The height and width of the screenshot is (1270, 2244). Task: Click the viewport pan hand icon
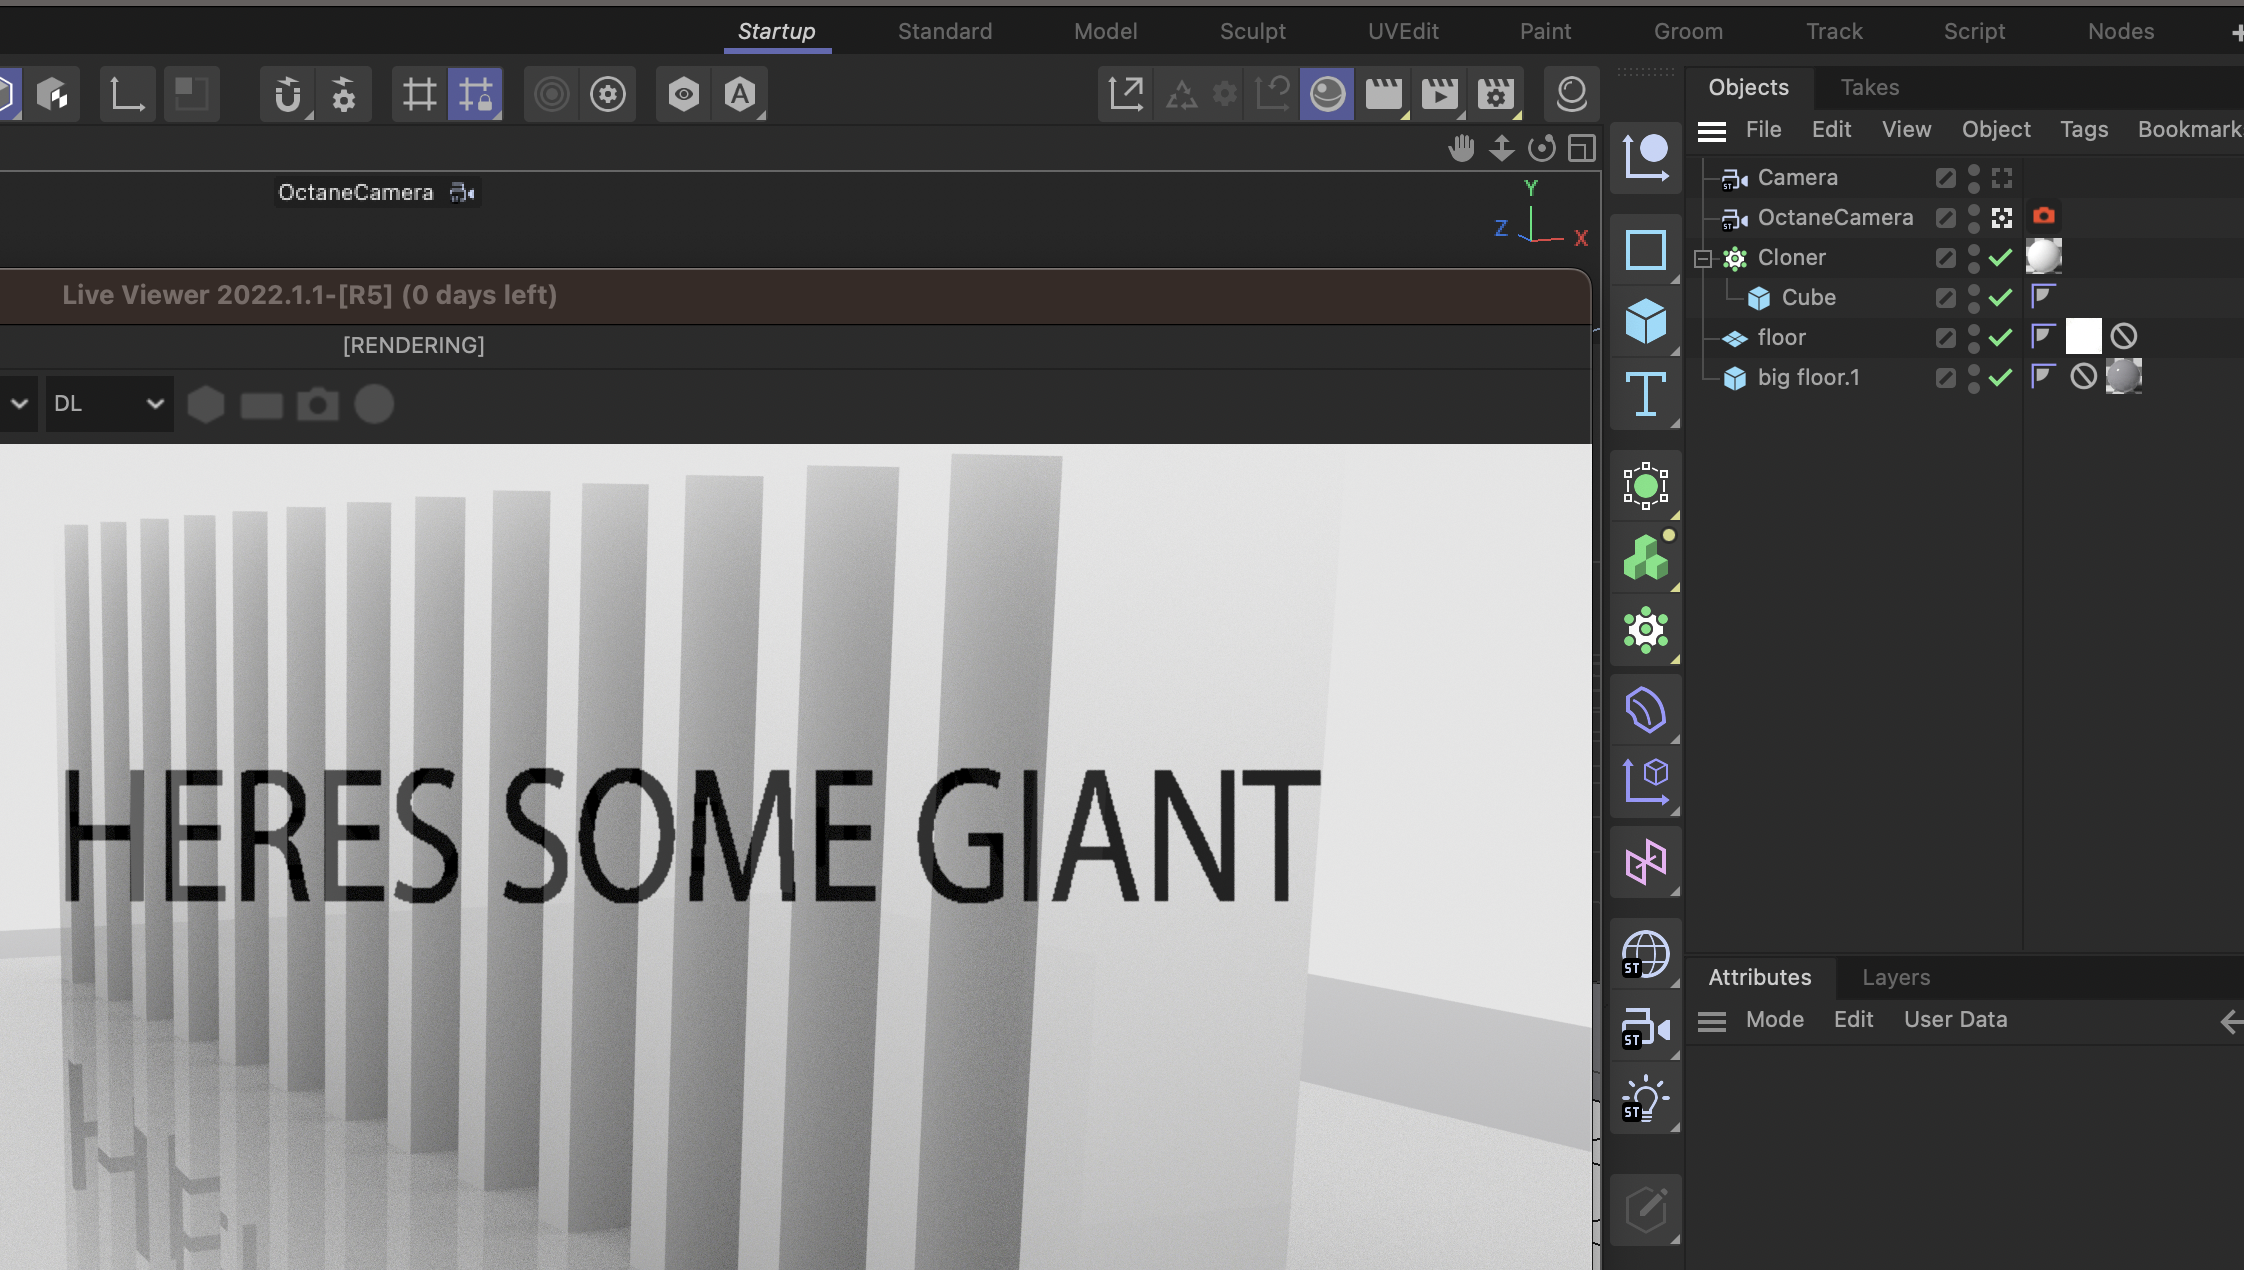click(x=1461, y=148)
